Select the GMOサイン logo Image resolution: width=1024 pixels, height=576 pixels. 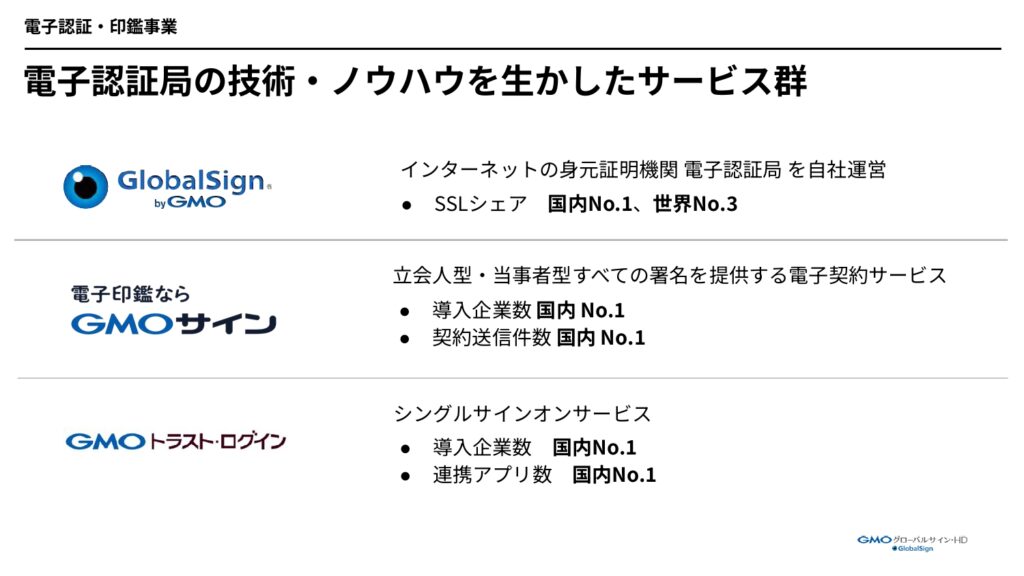[x=174, y=324]
